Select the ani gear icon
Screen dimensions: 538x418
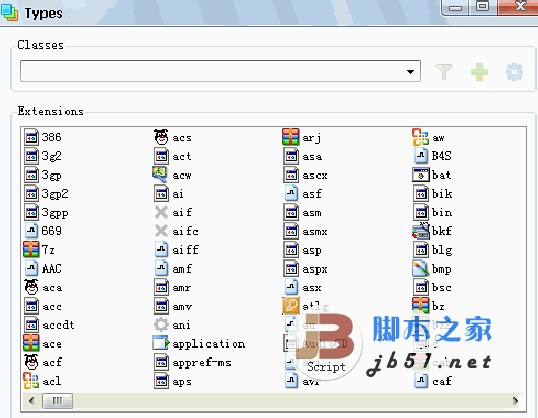(x=161, y=325)
